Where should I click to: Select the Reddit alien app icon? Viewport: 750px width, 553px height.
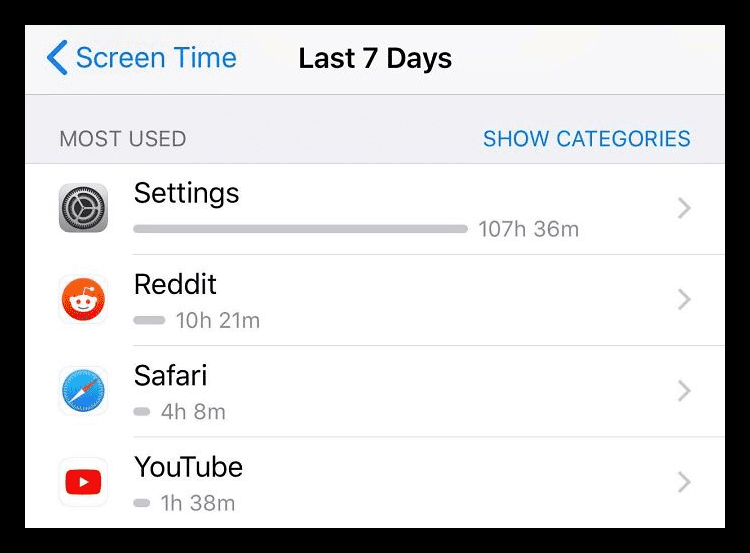83,299
